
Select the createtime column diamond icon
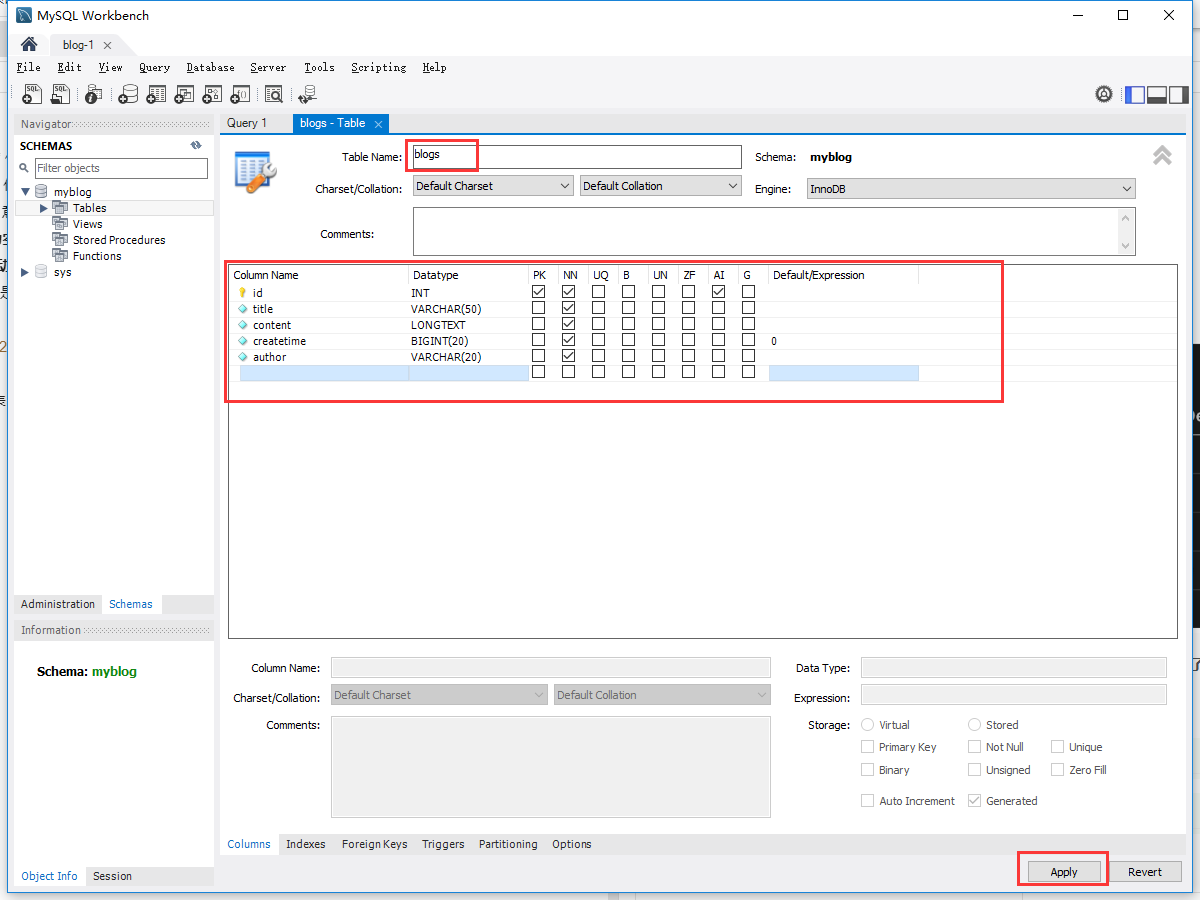242,341
